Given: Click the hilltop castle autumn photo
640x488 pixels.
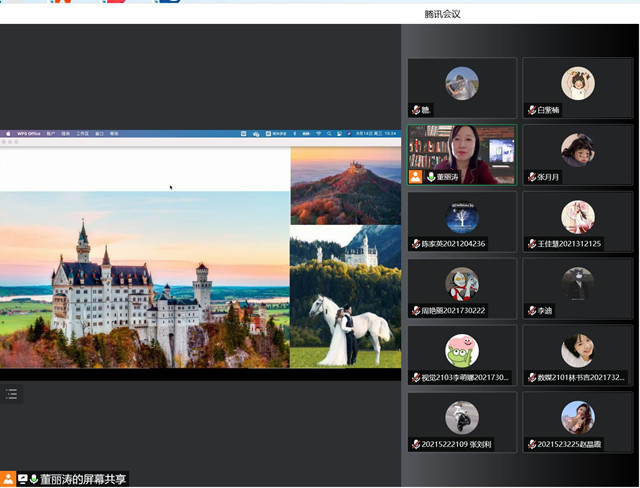Looking at the screenshot, I should pos(346,186).
